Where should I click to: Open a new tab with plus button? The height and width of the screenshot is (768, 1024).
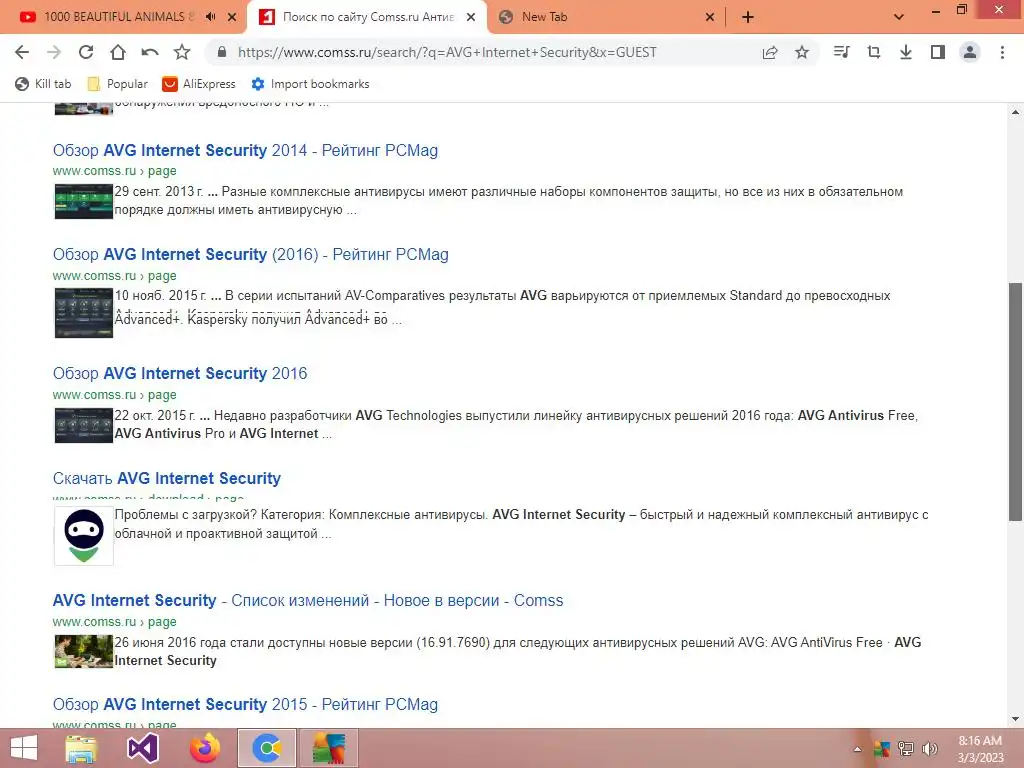coord(748,17)
